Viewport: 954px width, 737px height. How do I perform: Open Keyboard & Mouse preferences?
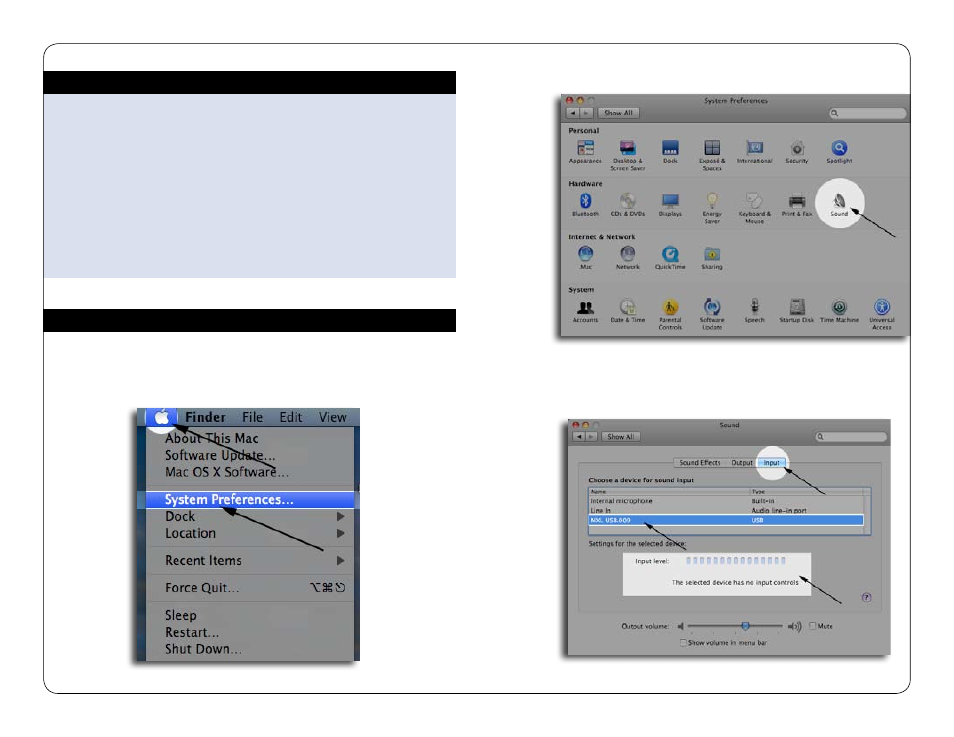tap(754, 208)
